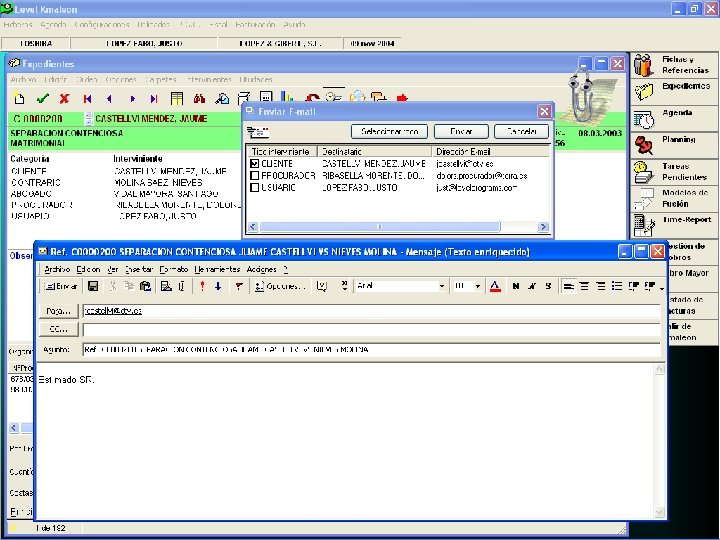Open the Insertar menu in message window
This screenshot has width=720, height=540.
point(139,270)
